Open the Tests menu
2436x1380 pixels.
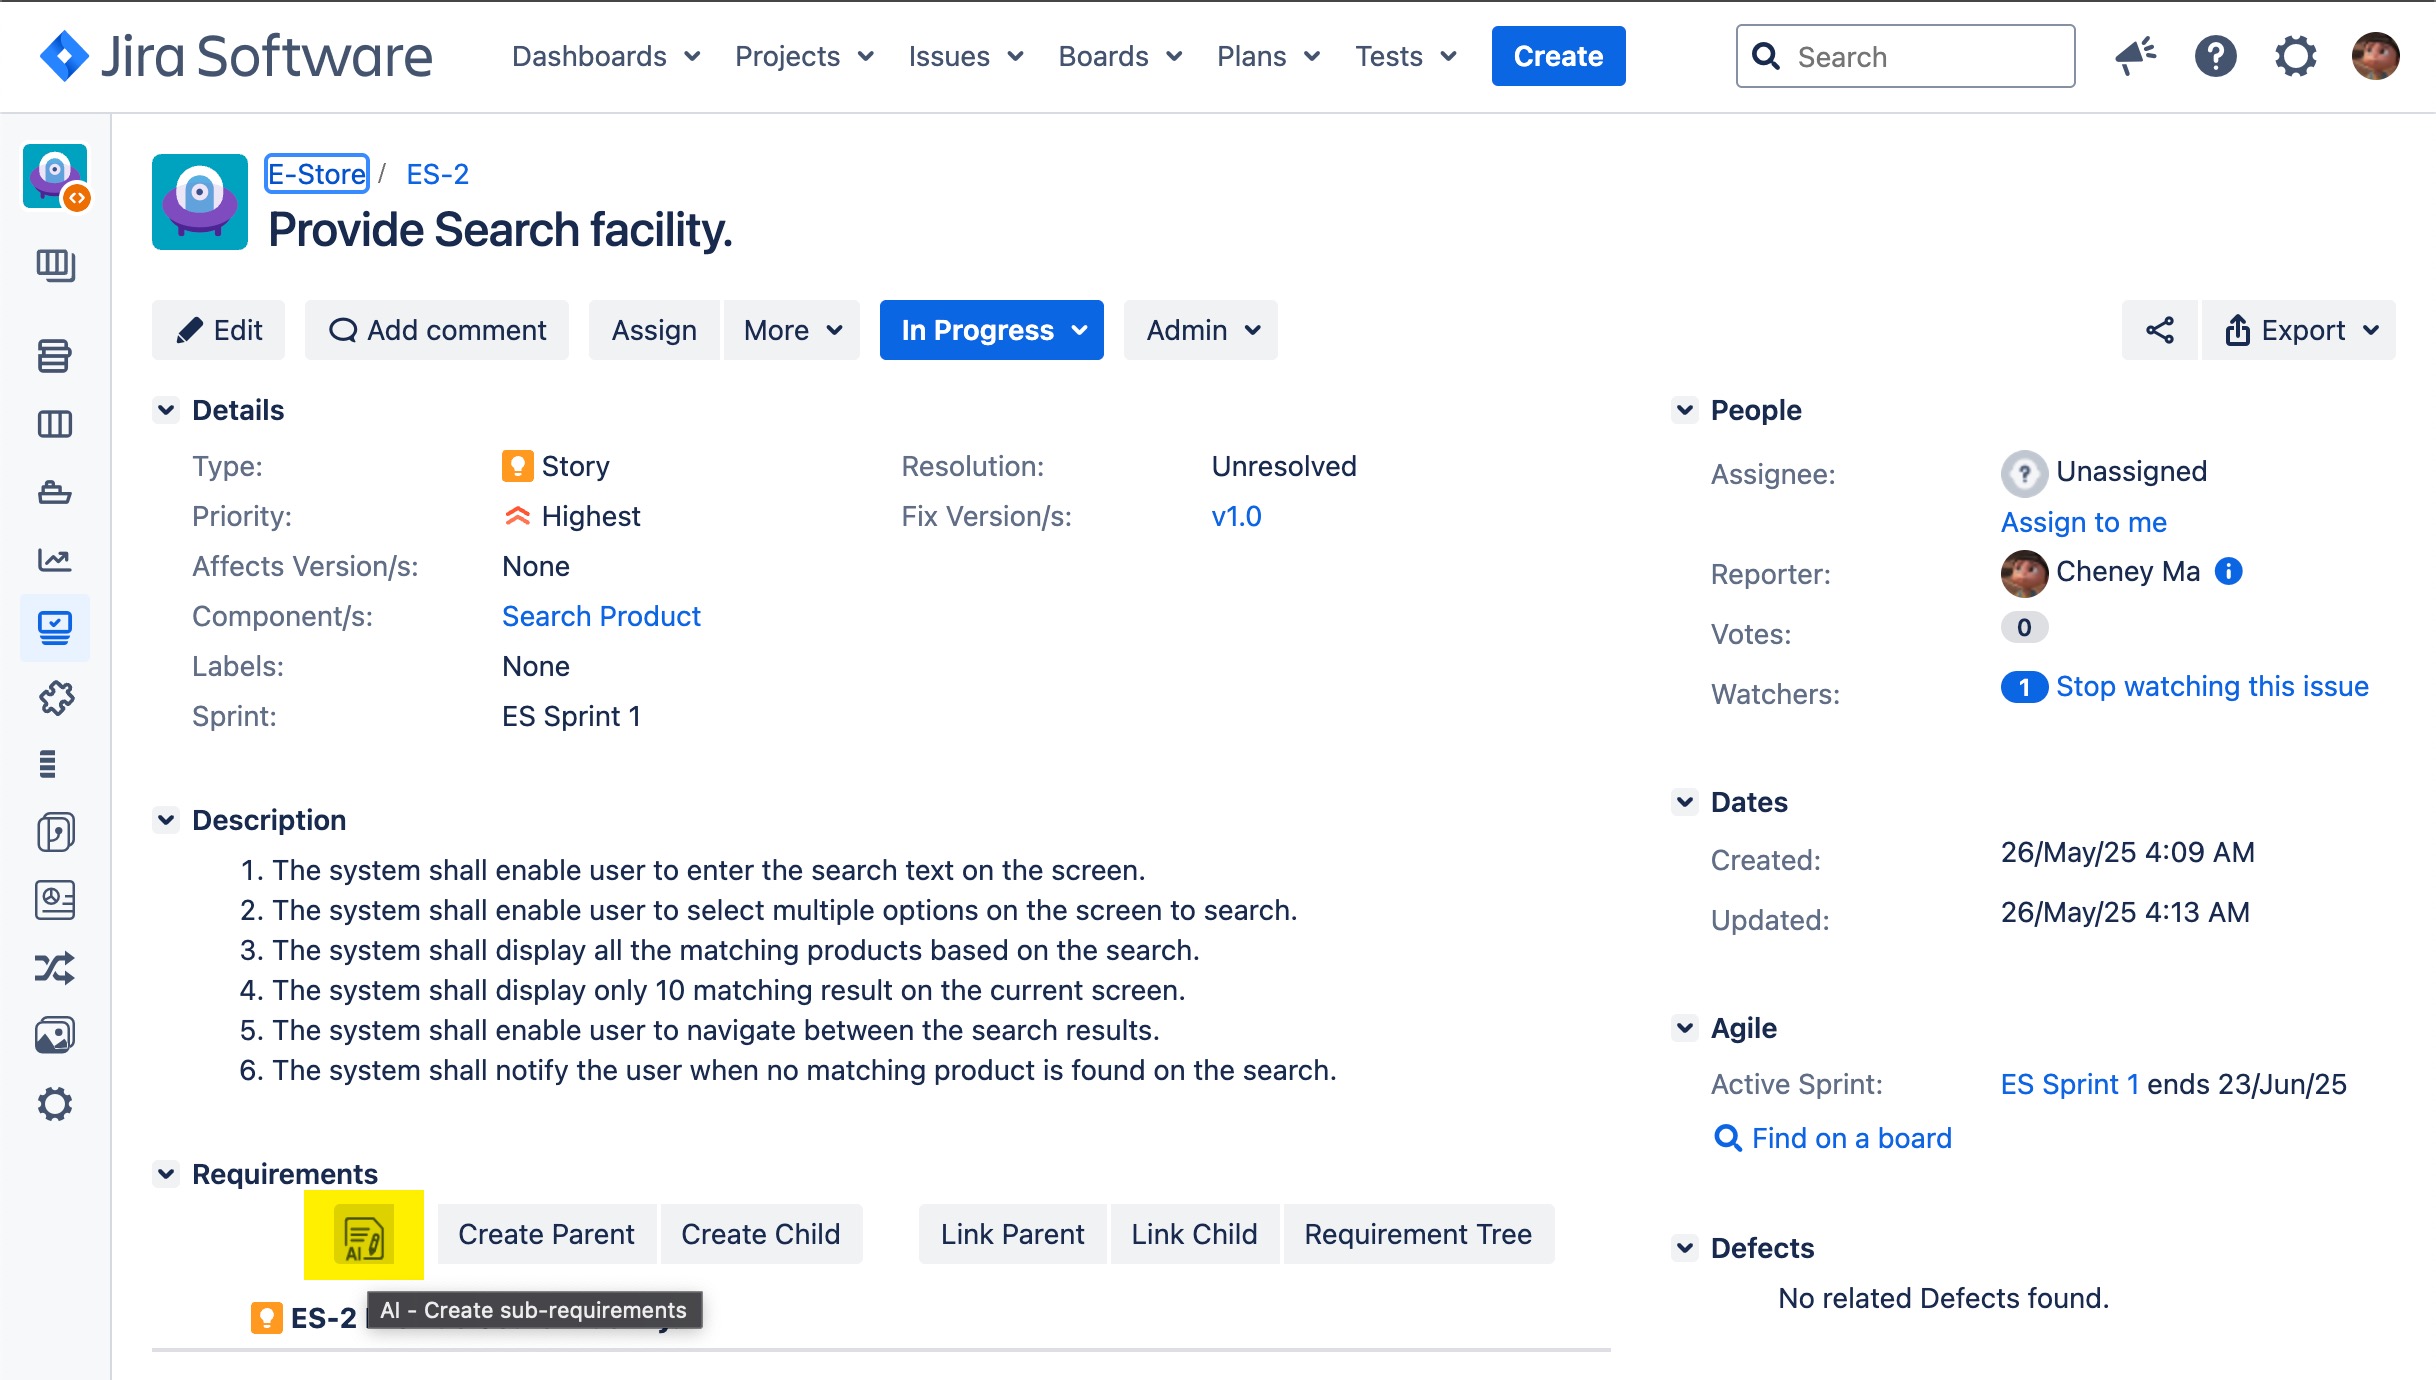pyautogui.click(x=1405, y=56)
